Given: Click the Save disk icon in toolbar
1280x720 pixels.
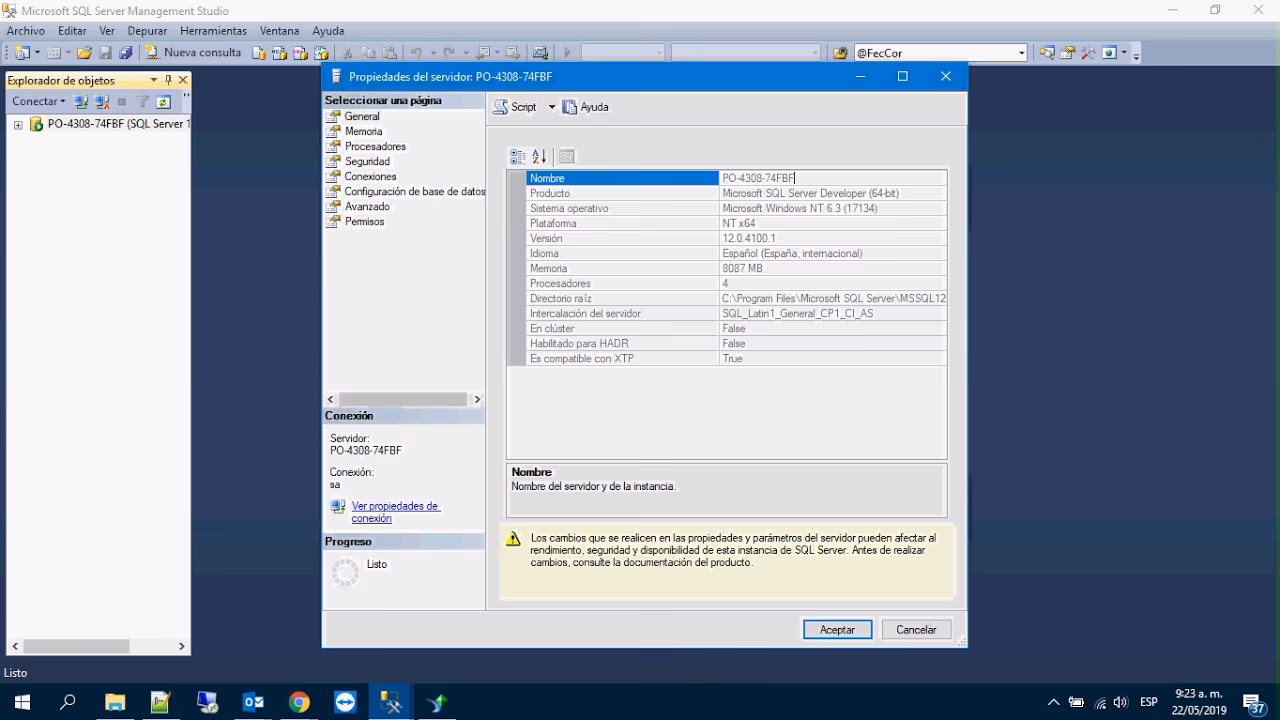Looking at the screenshot, I should [x=106, y=53].
